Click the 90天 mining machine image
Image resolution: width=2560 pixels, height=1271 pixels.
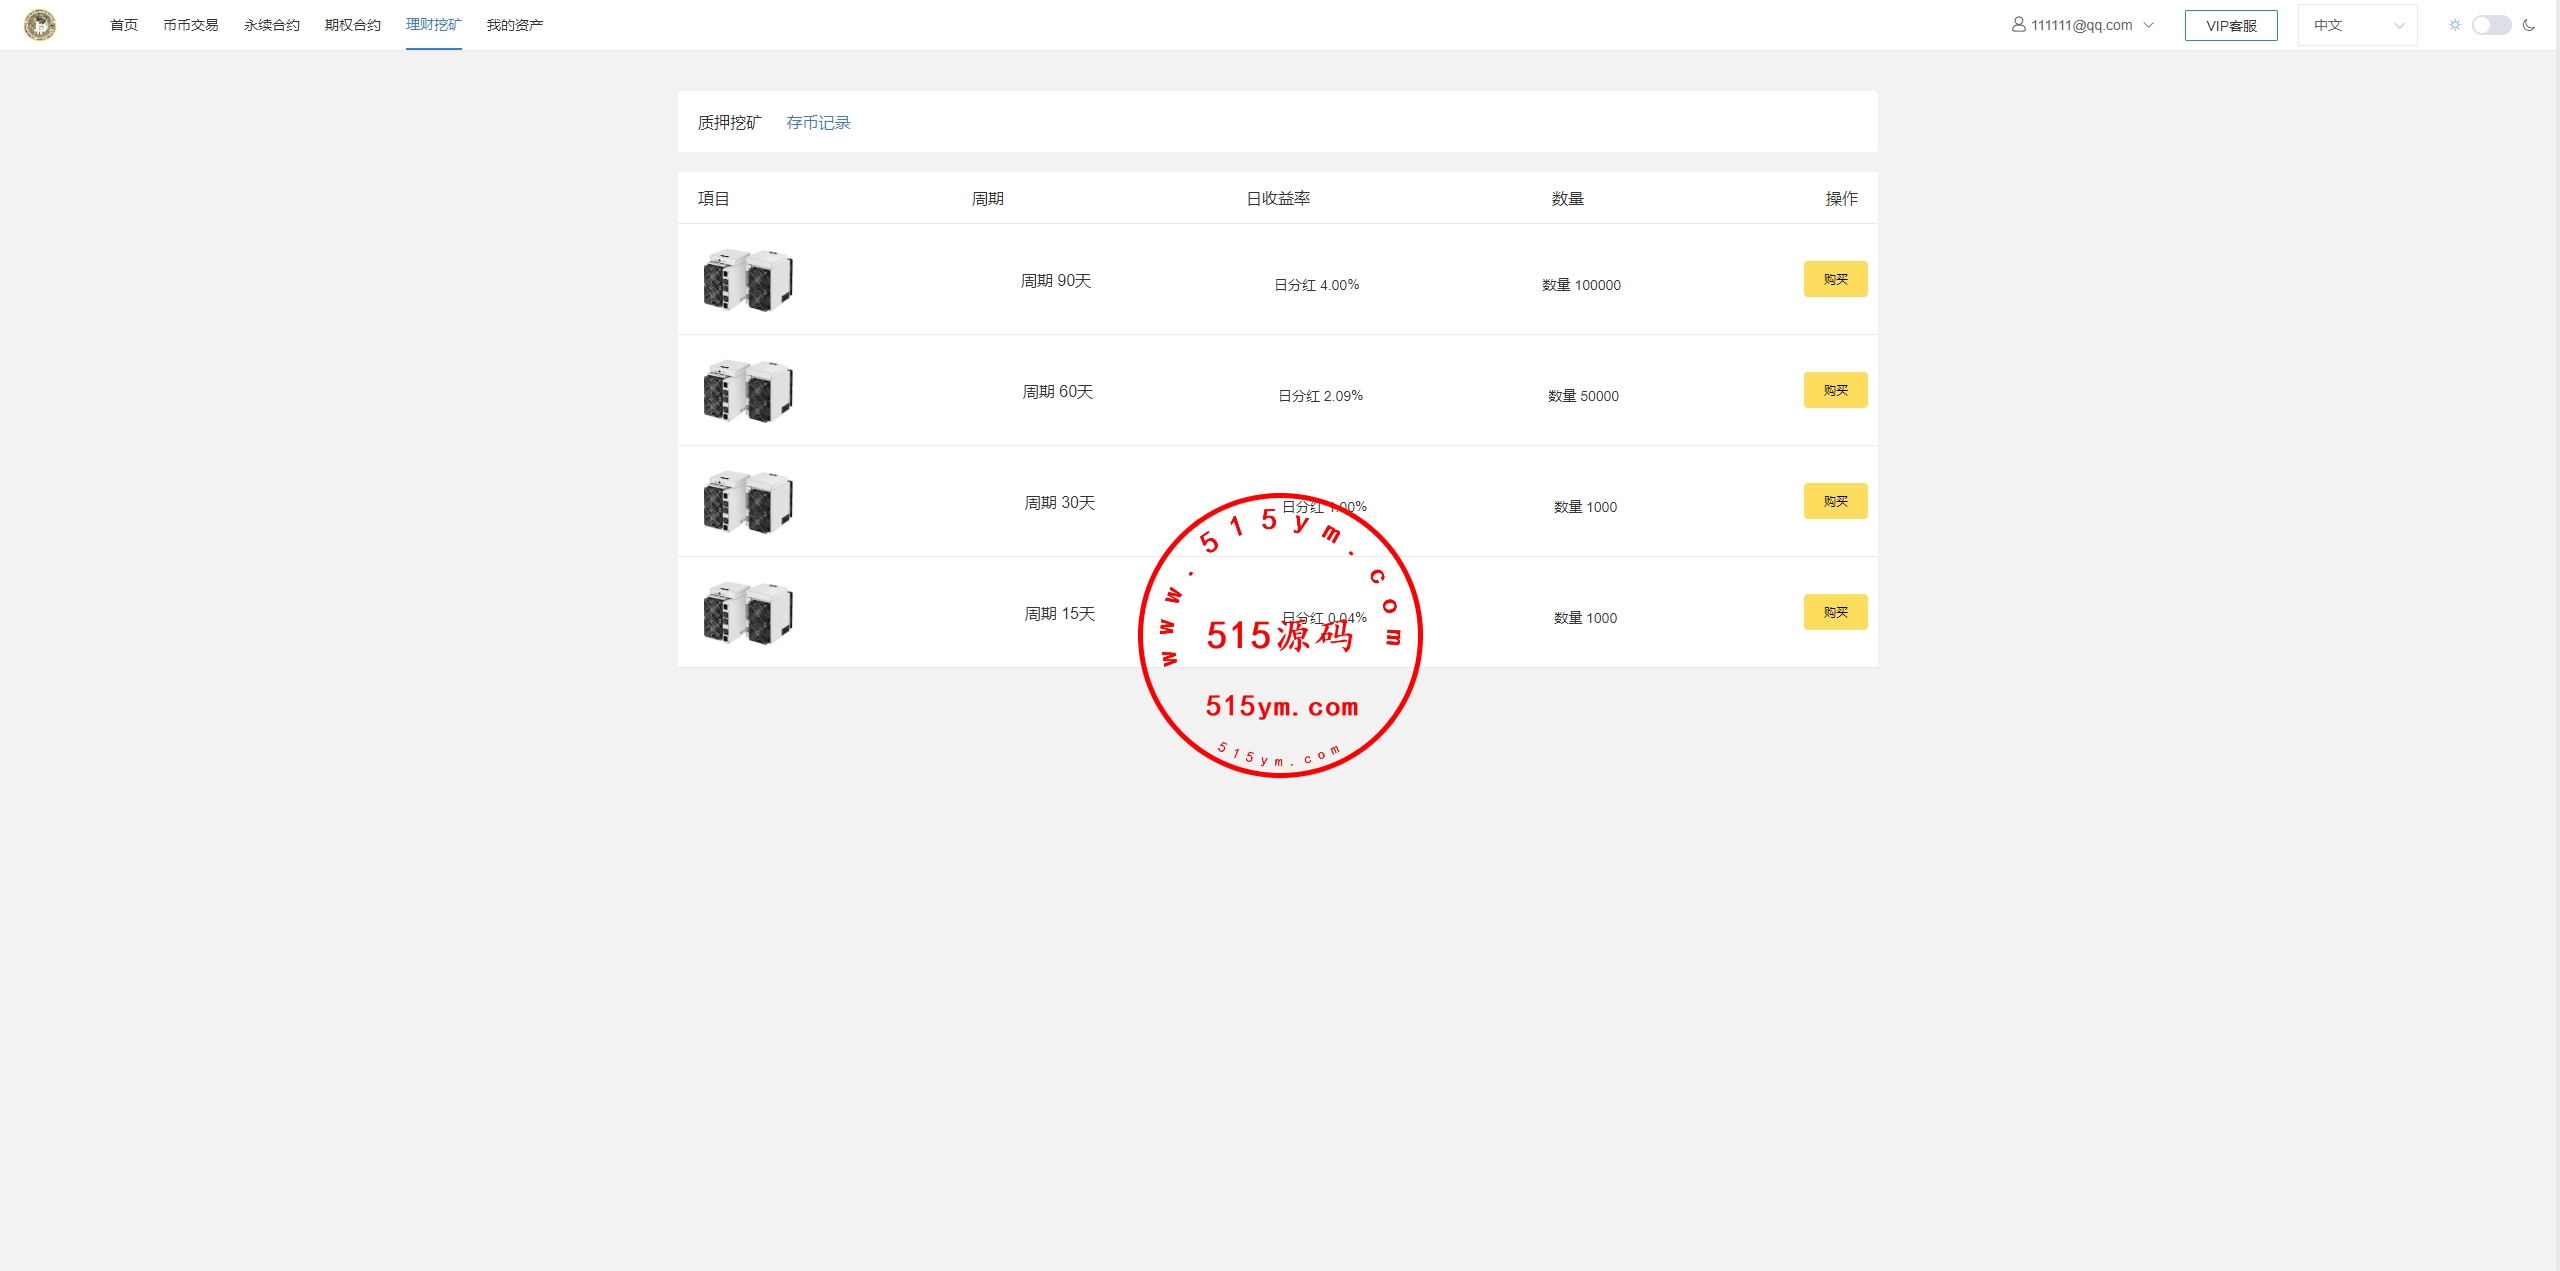pyautogui.click(x=748, y=280)
